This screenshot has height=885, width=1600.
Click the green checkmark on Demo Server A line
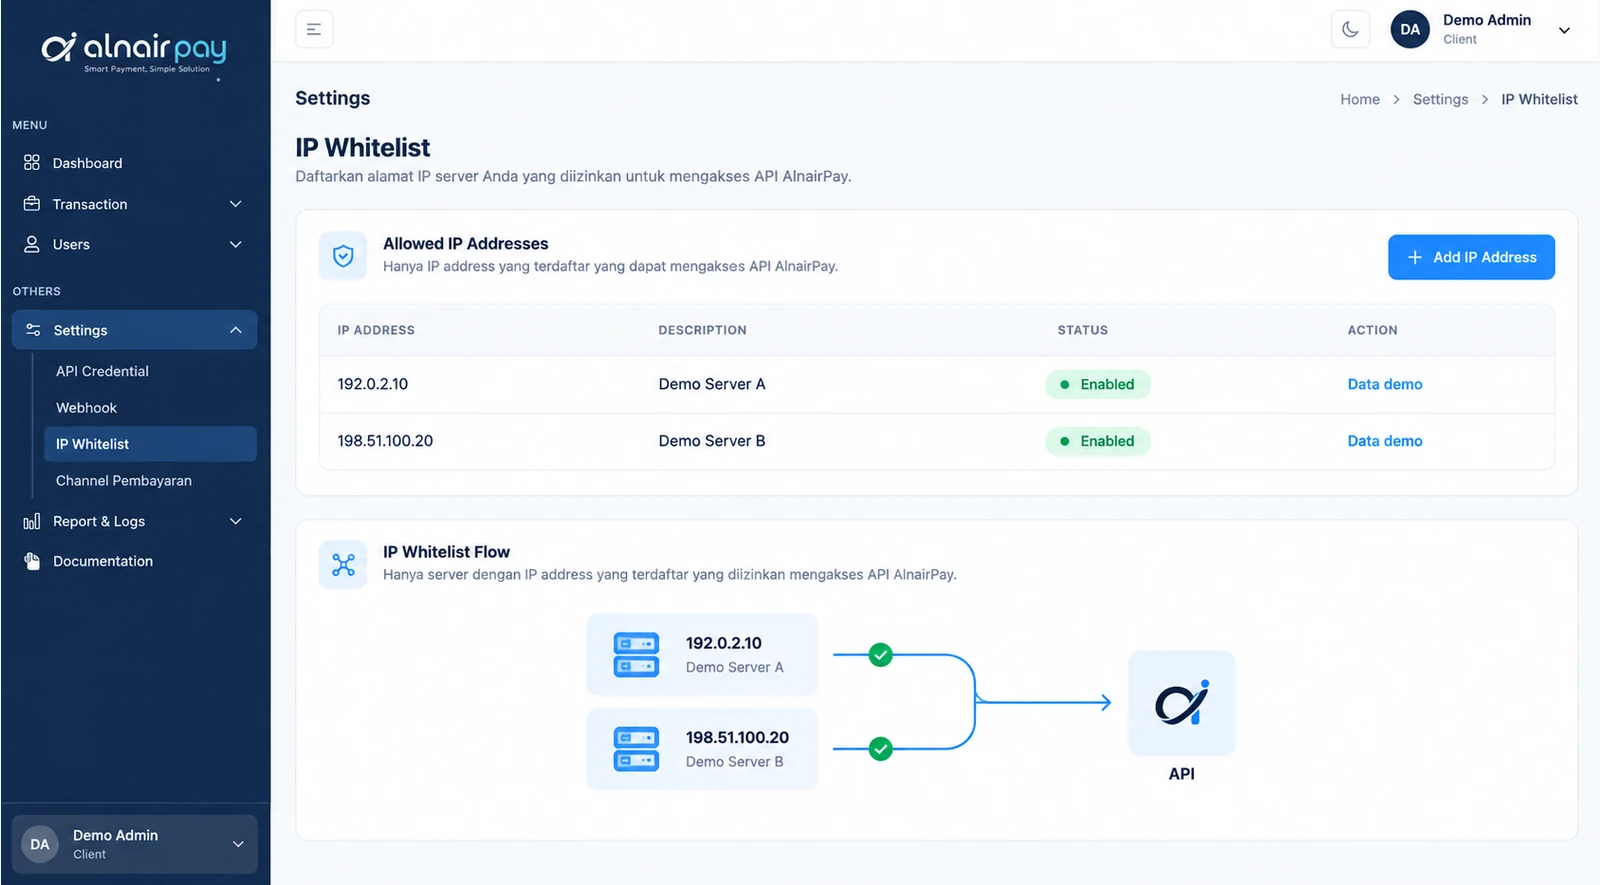tap(880, 655)
